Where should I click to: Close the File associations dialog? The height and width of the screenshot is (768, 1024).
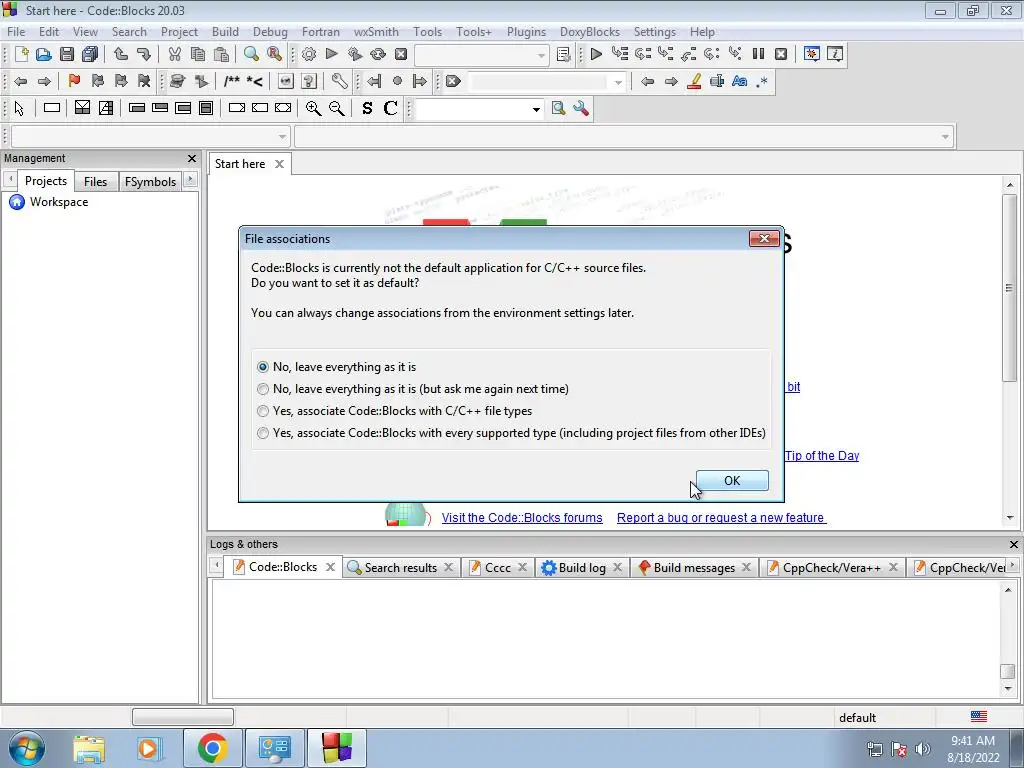coord(764,239)
